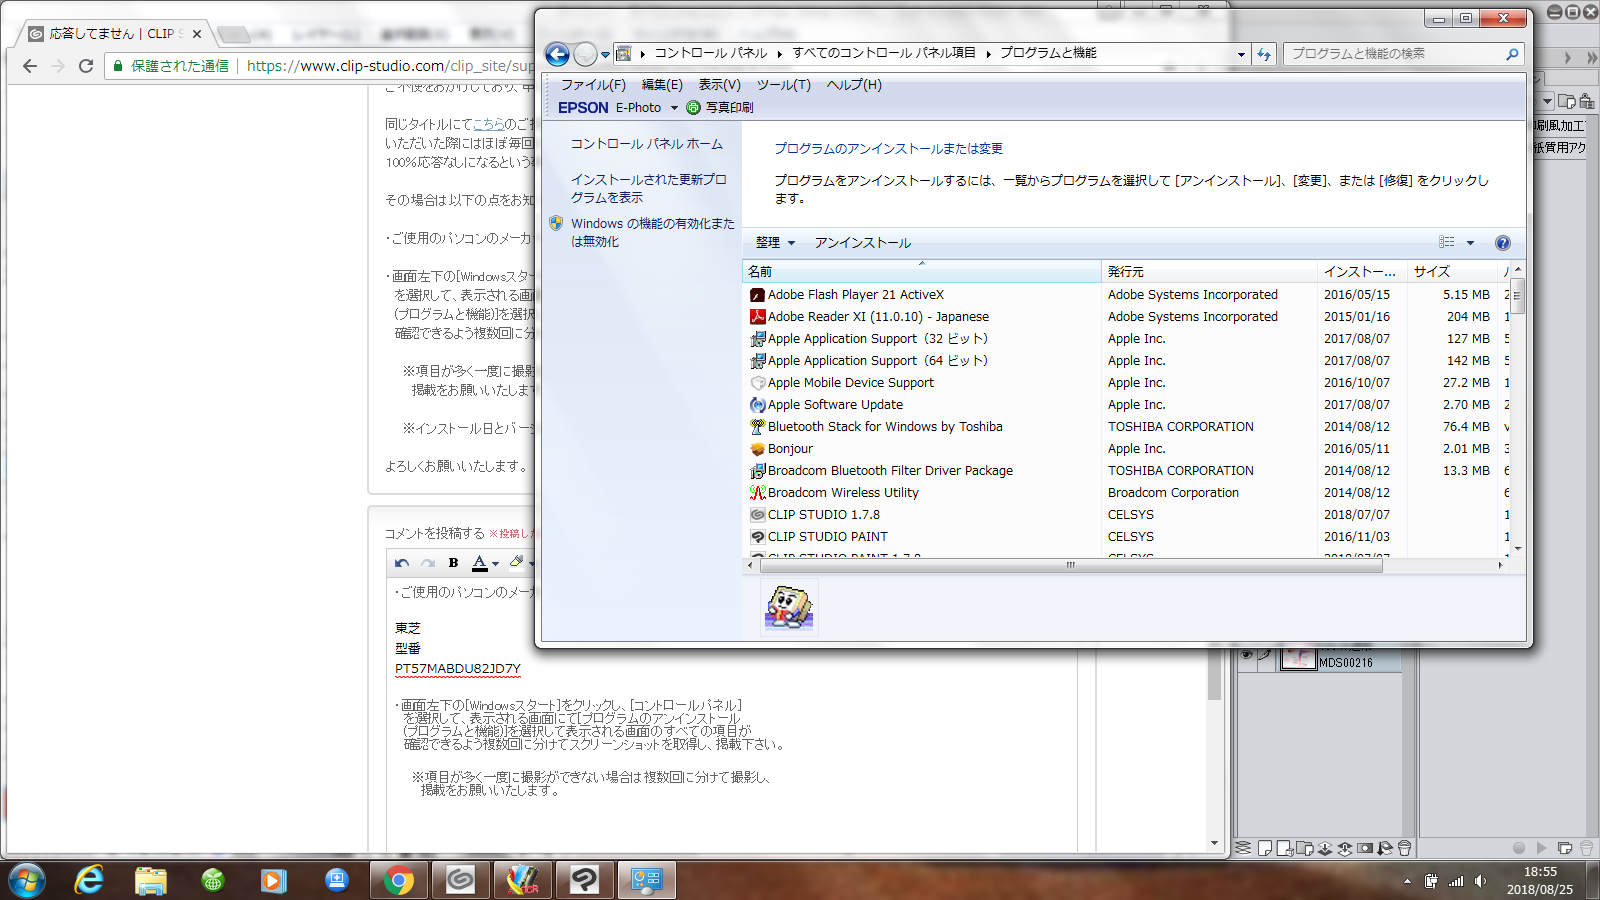Go back in the Control Panel window

point(558,54)
